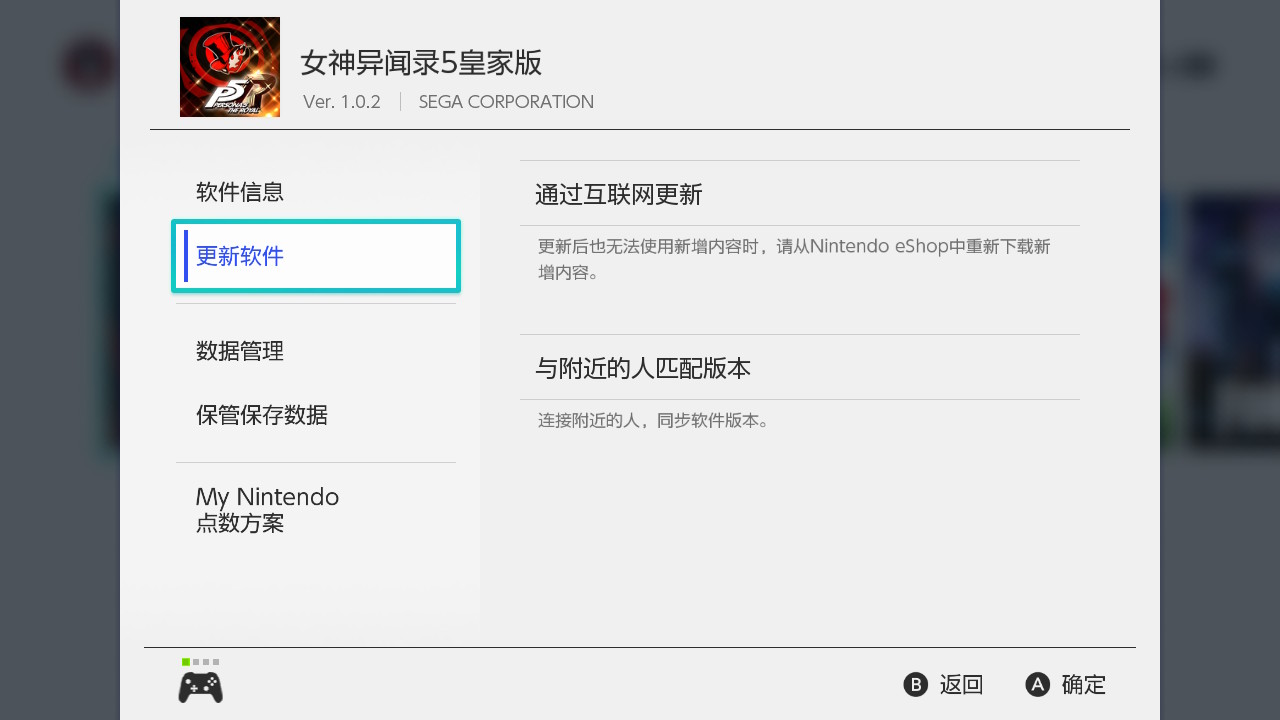Click the publisher text SEGA CORPORATION

point(506,102)
